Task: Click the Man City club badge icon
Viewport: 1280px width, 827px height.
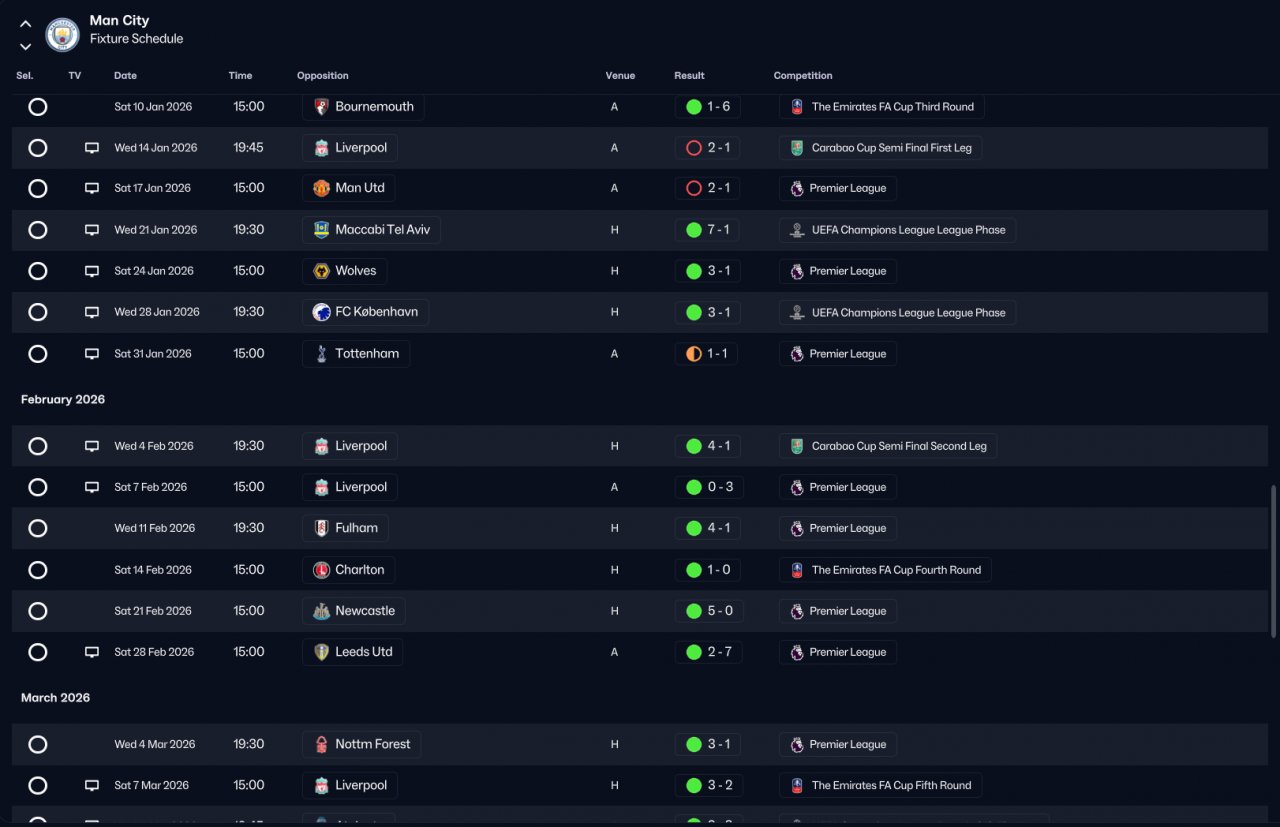Action: point(63,35)
